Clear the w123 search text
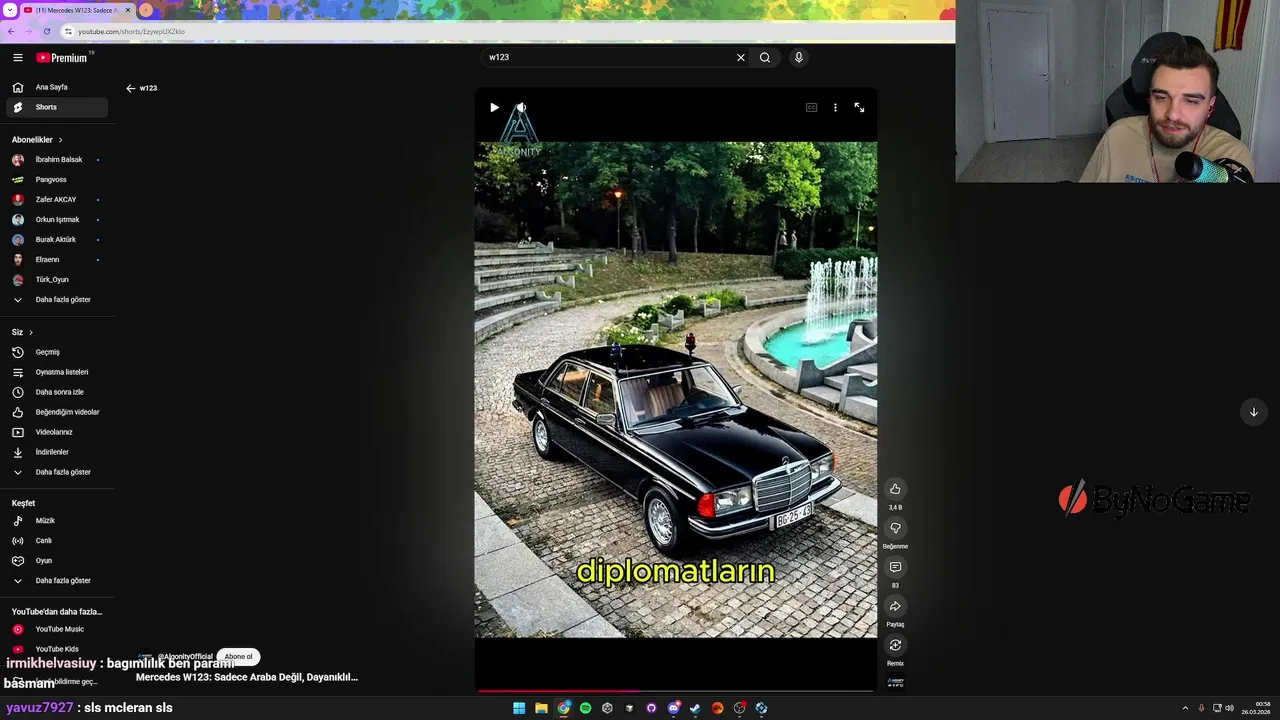 coord(741,58)
